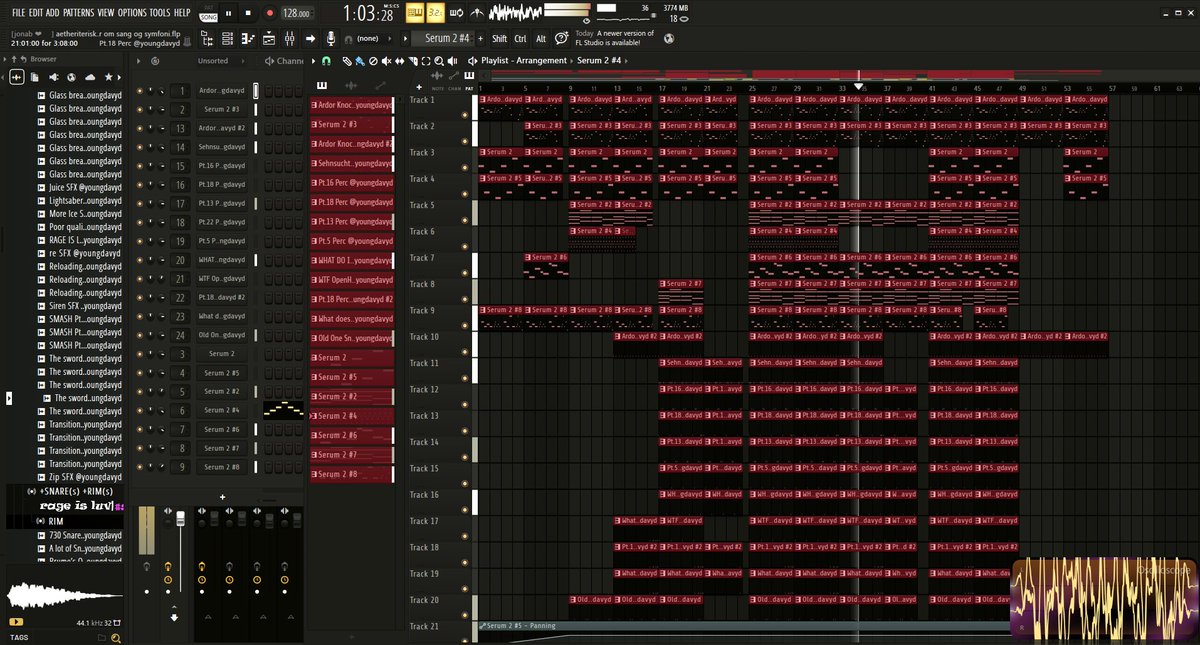Screen dimensions: 1200x645
Task: Click the Stop playback button
Action: (x=249, y=13)
